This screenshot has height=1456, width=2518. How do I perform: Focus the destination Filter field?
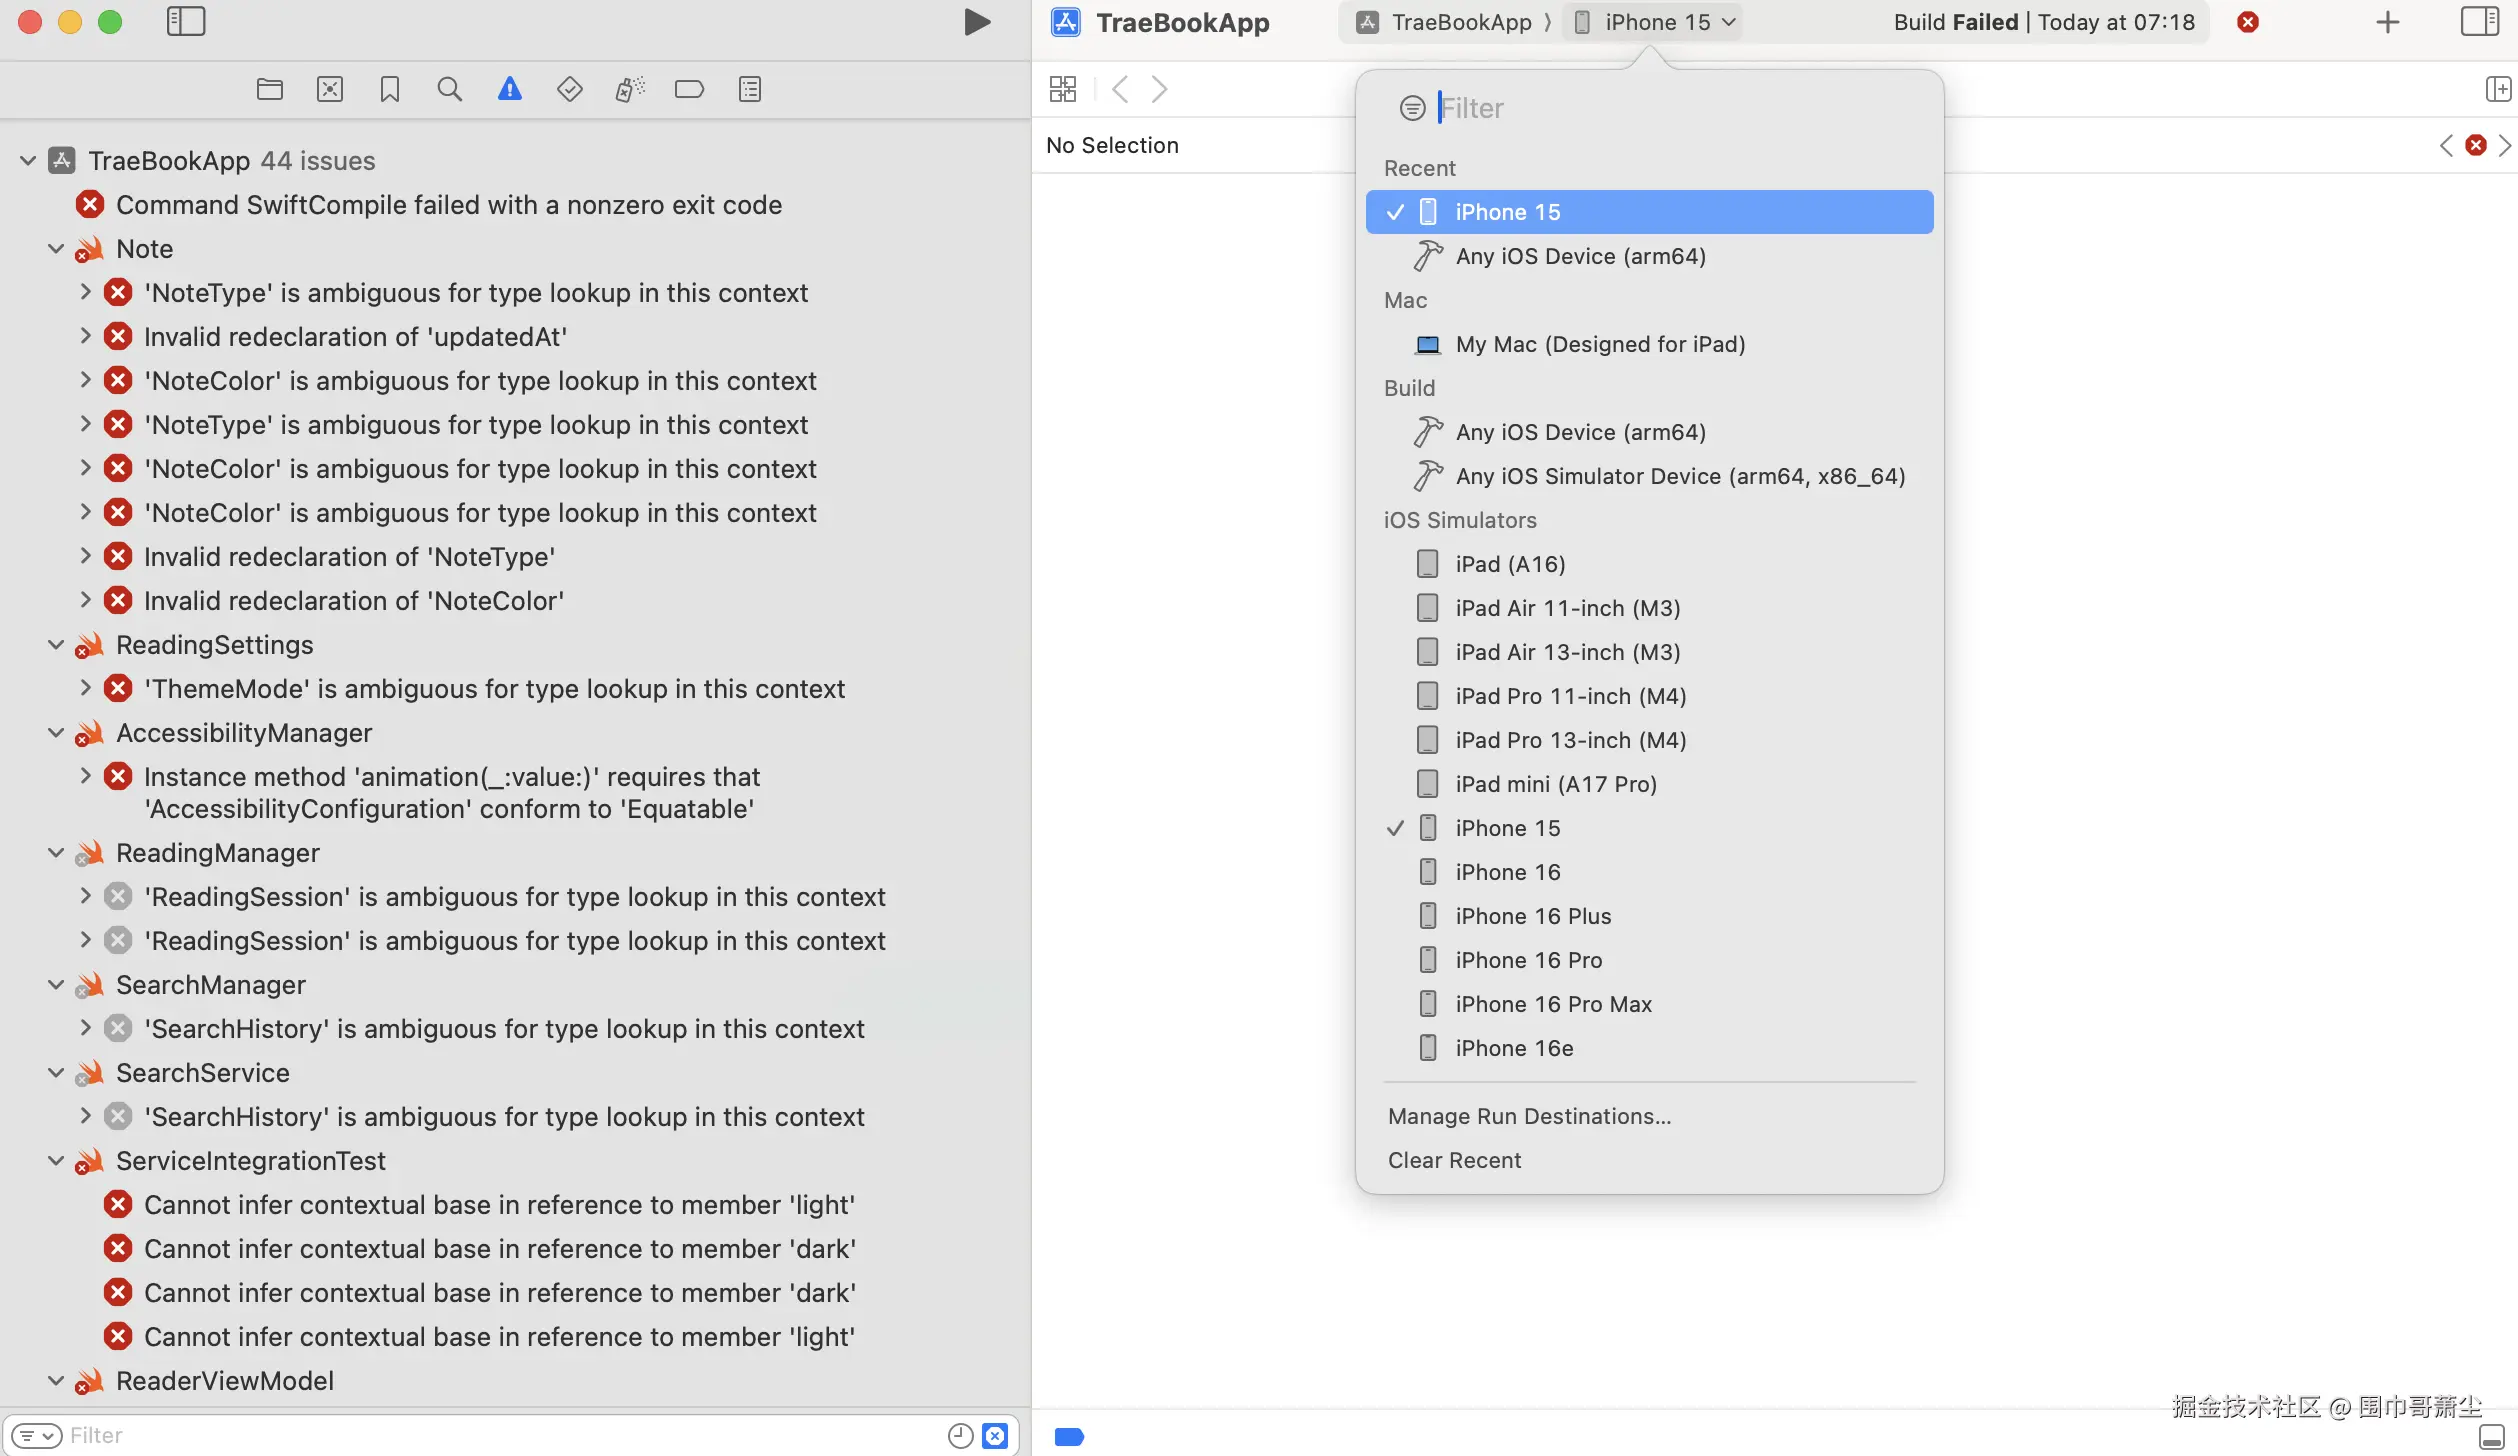coord(1670,108)
